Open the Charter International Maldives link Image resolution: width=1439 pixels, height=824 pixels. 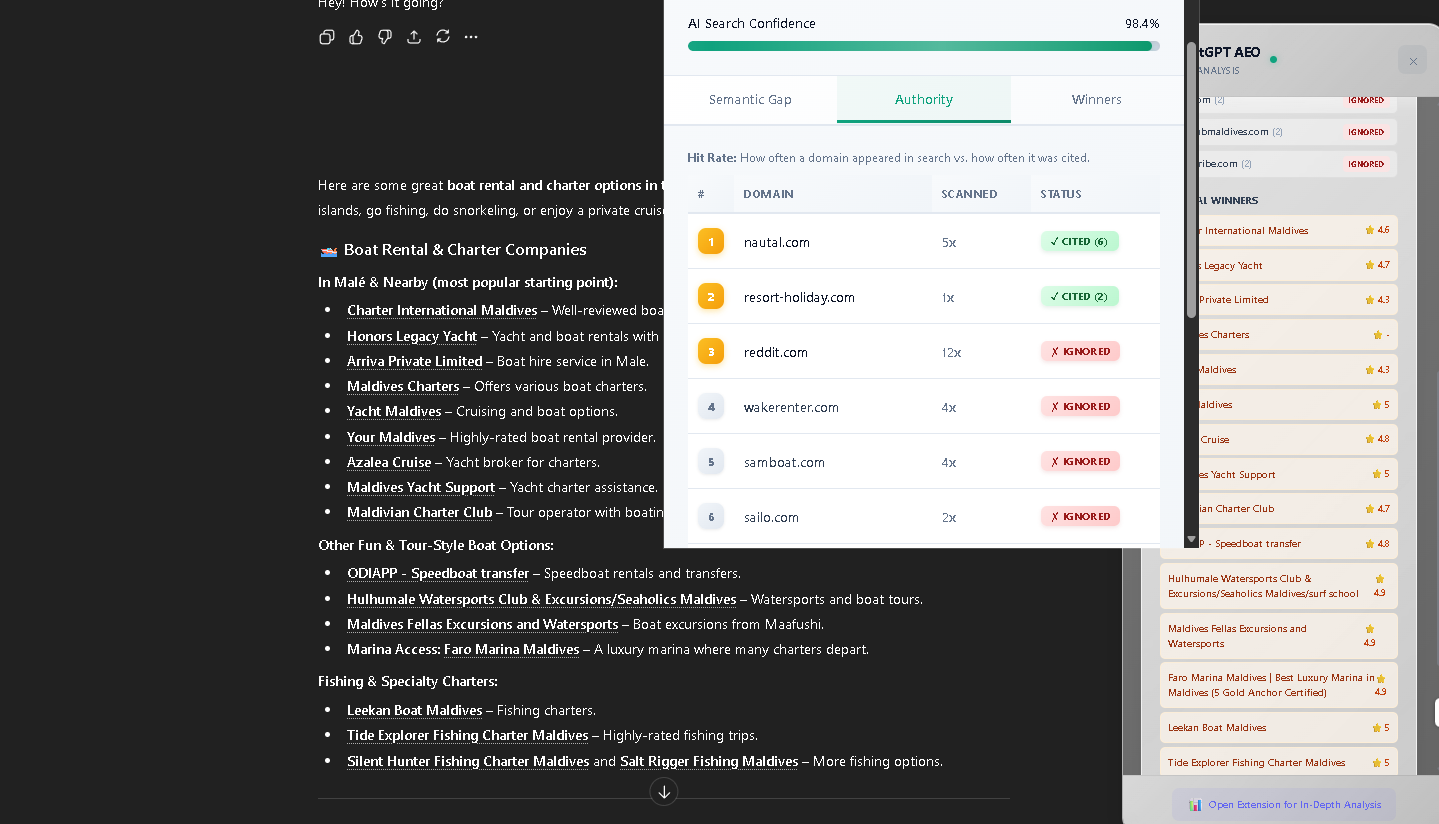442,311
